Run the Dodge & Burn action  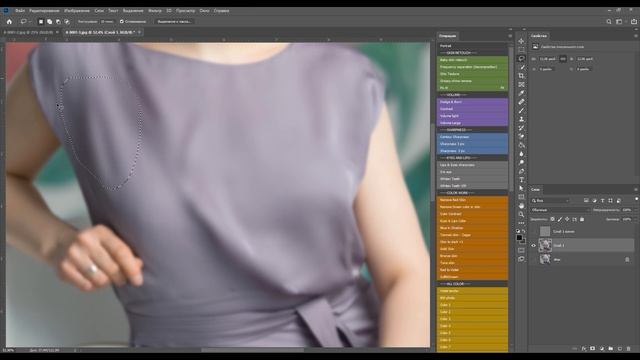click(x=472, y=102)
